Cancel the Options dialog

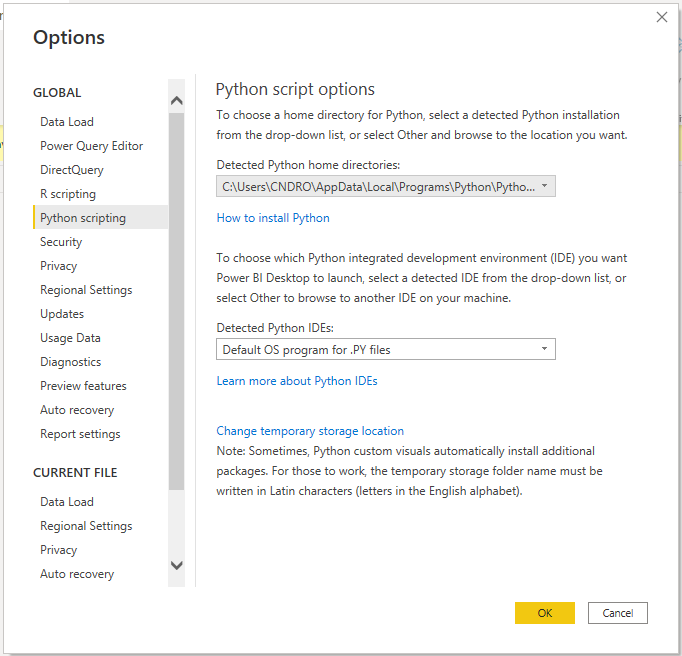(x=618, y=613)
